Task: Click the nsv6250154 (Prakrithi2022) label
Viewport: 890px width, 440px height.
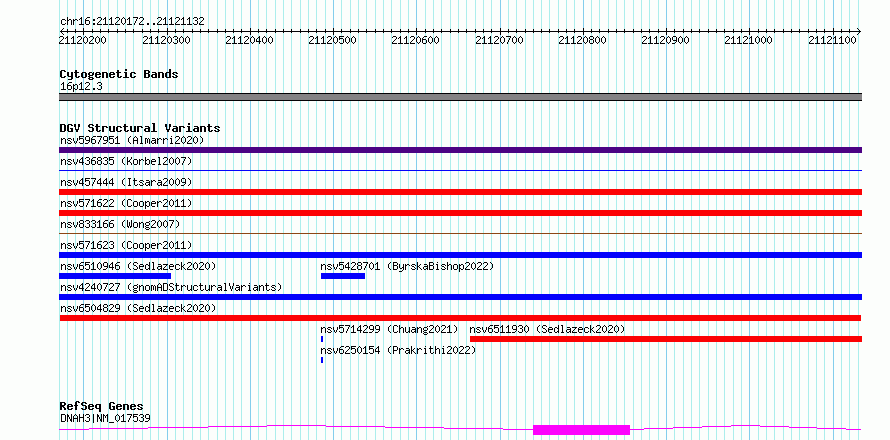Action: click(x=398, y=350)
